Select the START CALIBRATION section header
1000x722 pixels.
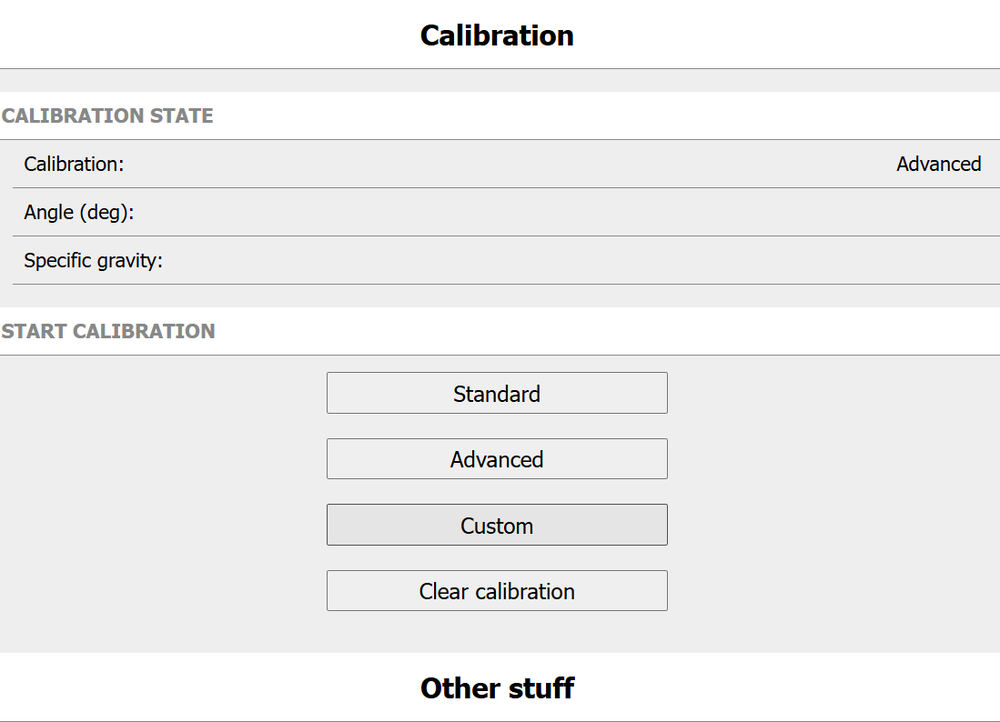click(108, 331)
